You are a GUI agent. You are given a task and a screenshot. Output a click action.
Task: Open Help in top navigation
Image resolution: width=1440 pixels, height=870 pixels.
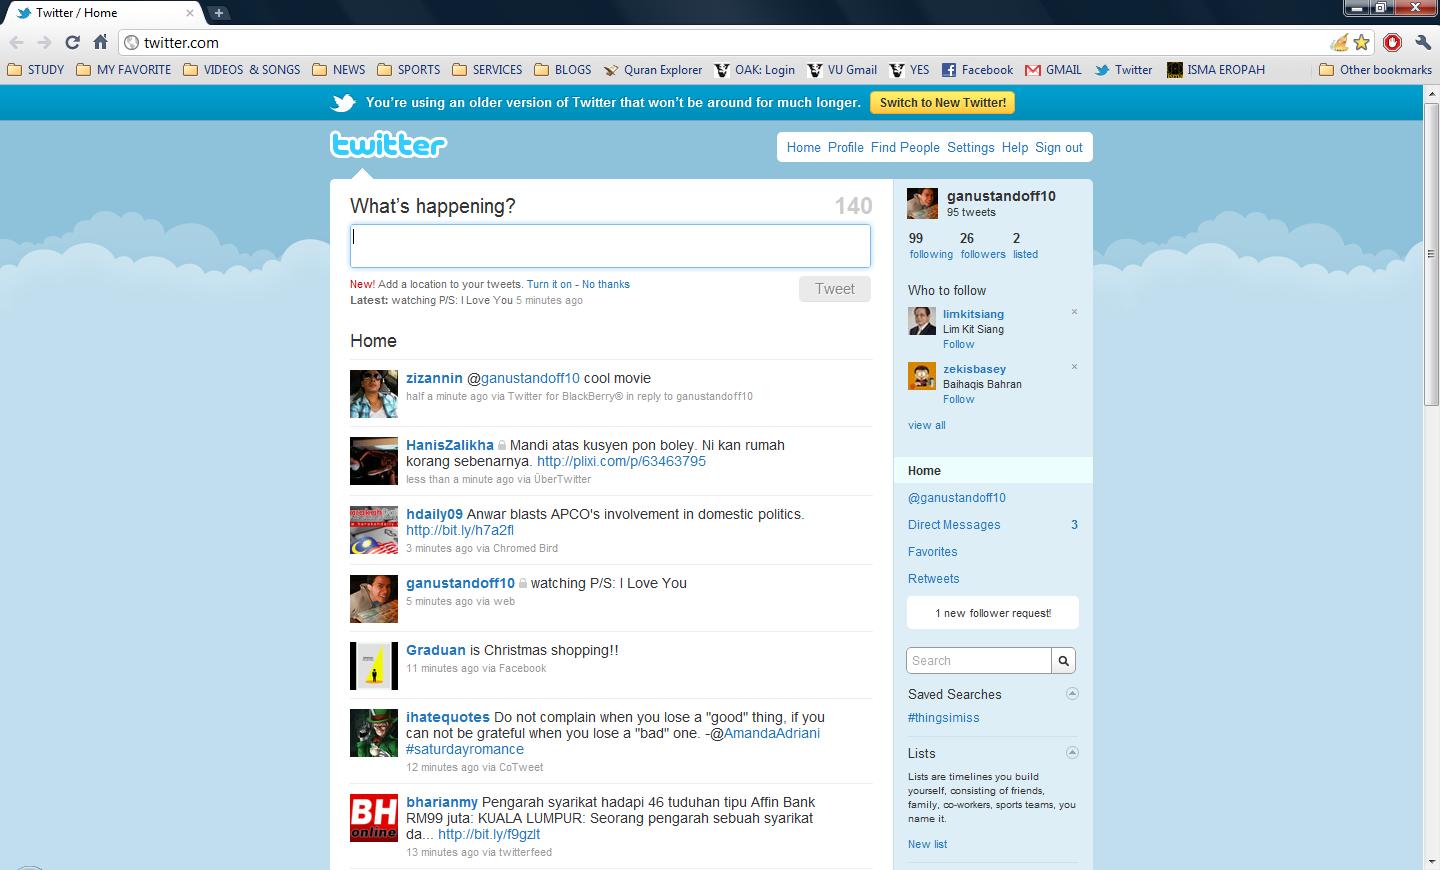click(x=1015, y=147)
